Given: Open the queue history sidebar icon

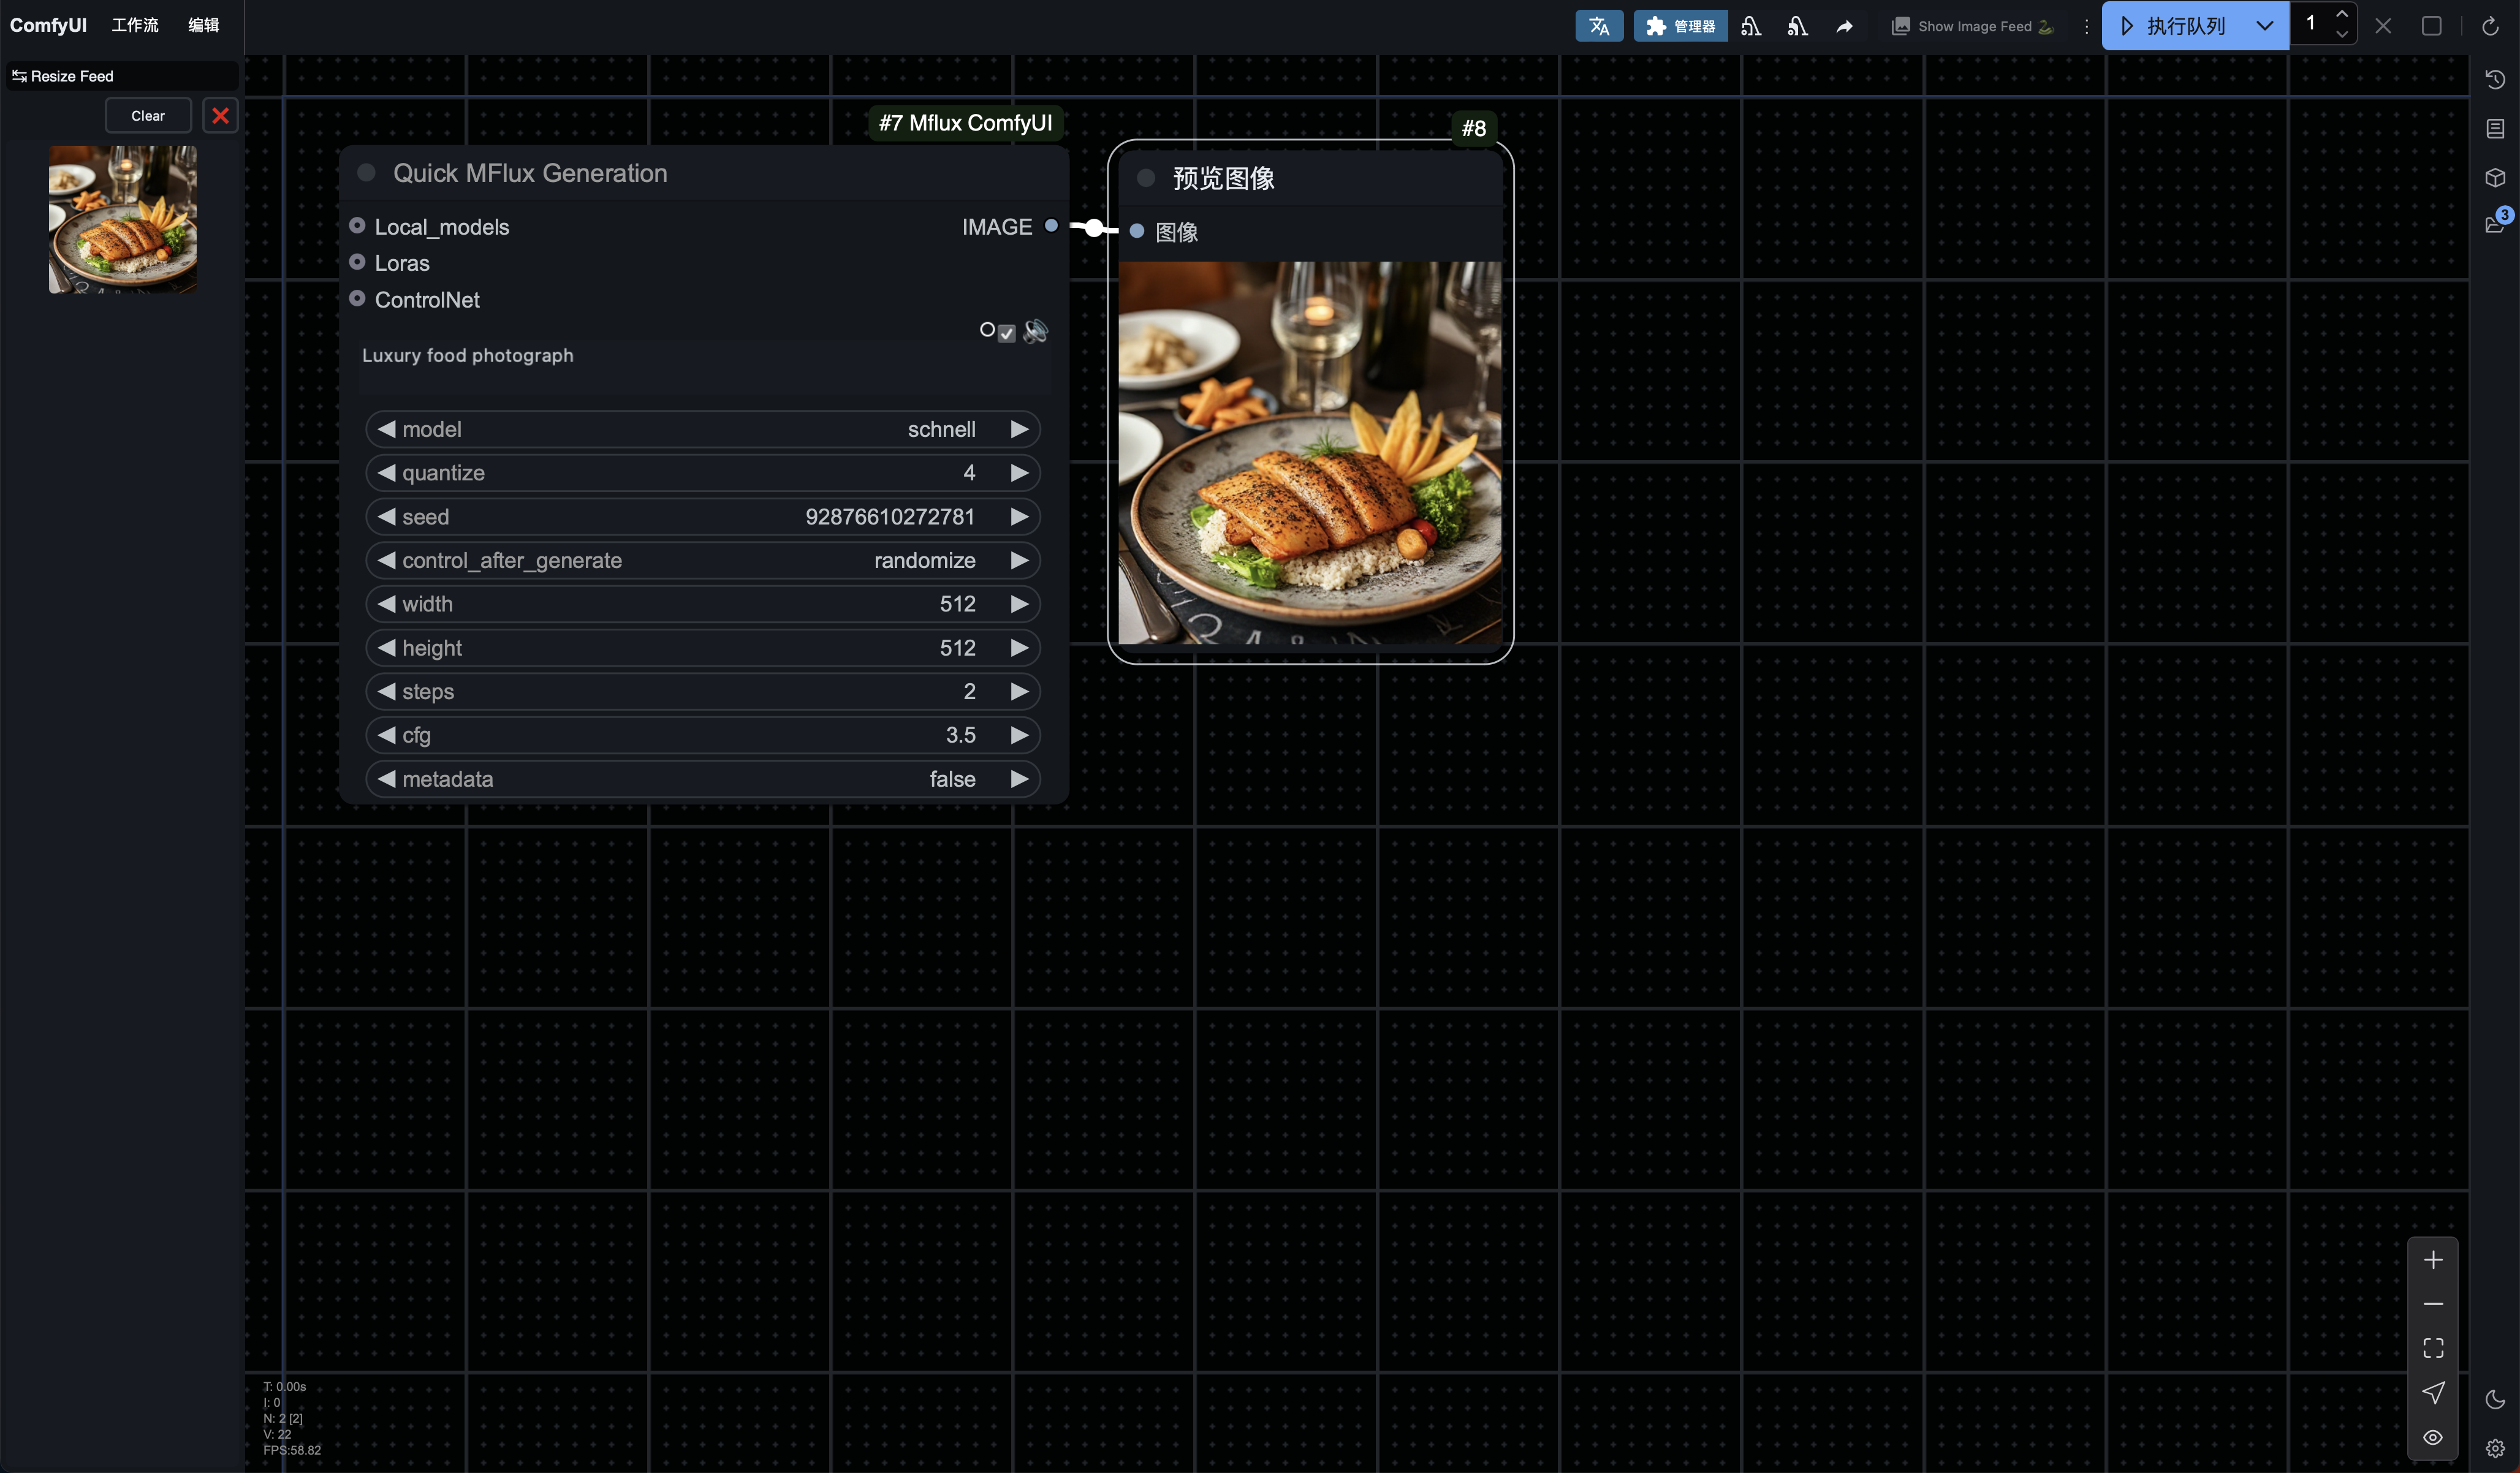Looking at the screenshot, I should click(x=2494, y=80).
